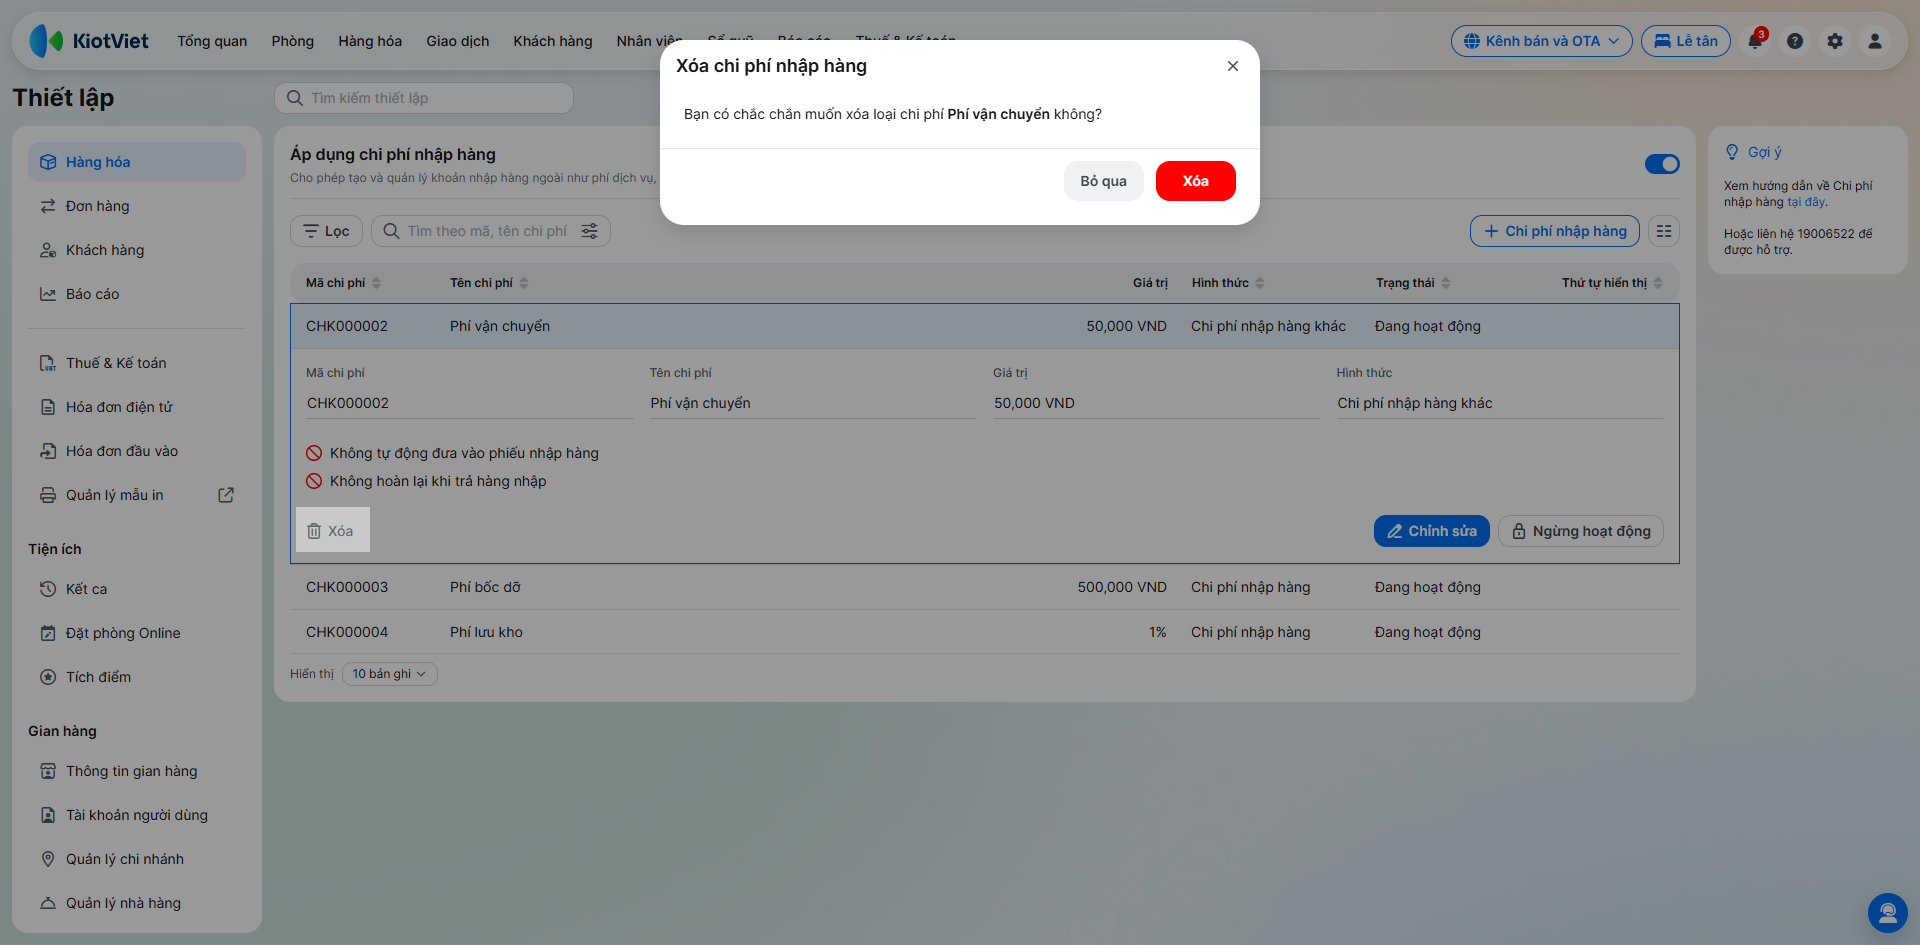This screenshot has height=945, width=1920.
Task: Open the user account icon
Action: tap(1875, 41)
